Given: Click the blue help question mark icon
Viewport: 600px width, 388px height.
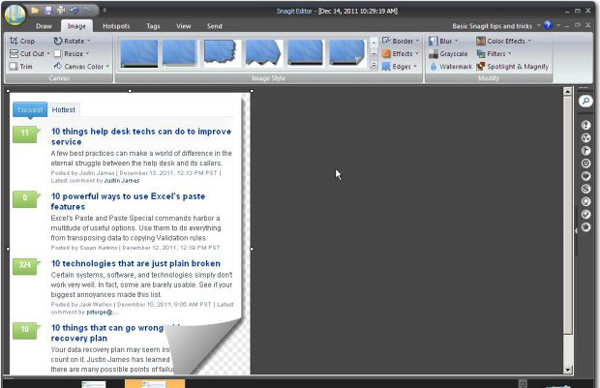Looking at the screenshot, I should point(548,25).
